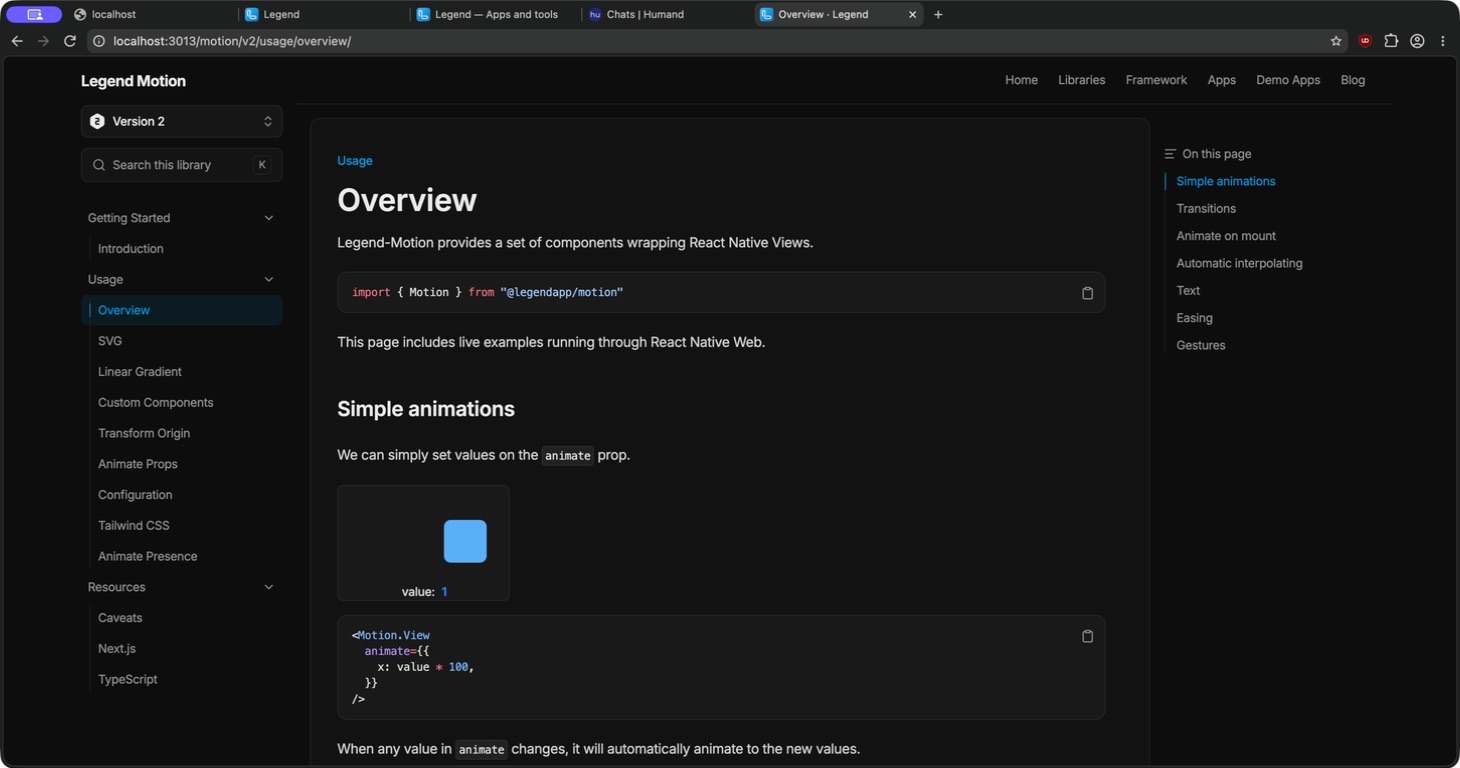This screenshot has height=768, width=1460.
Task: Focus the Search this library field
Action: point(182,165)
